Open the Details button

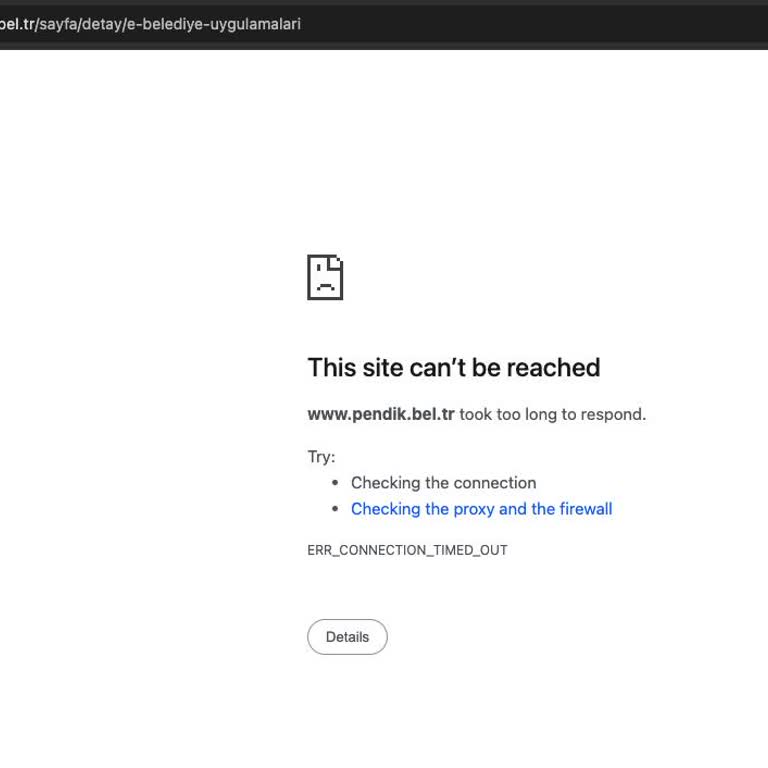(x=347, y=637)
